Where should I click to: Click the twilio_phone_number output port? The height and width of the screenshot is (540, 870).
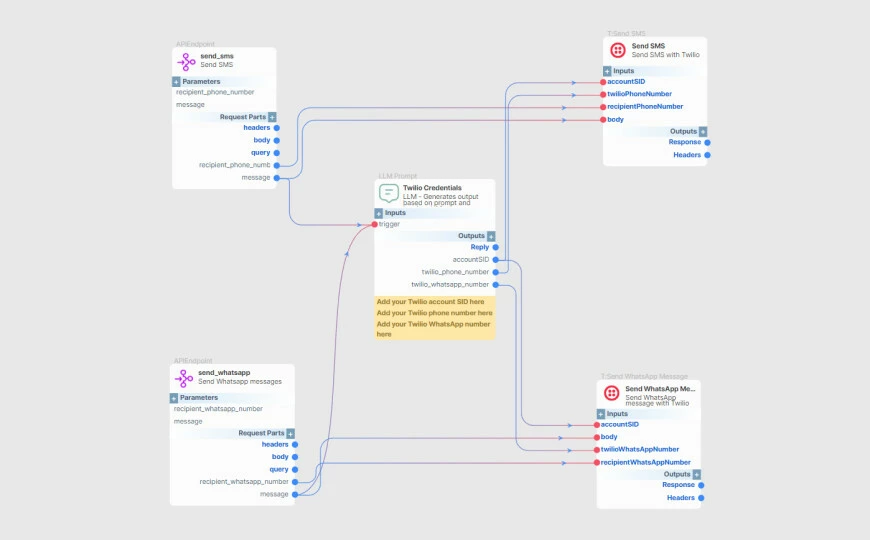[495, 272]
